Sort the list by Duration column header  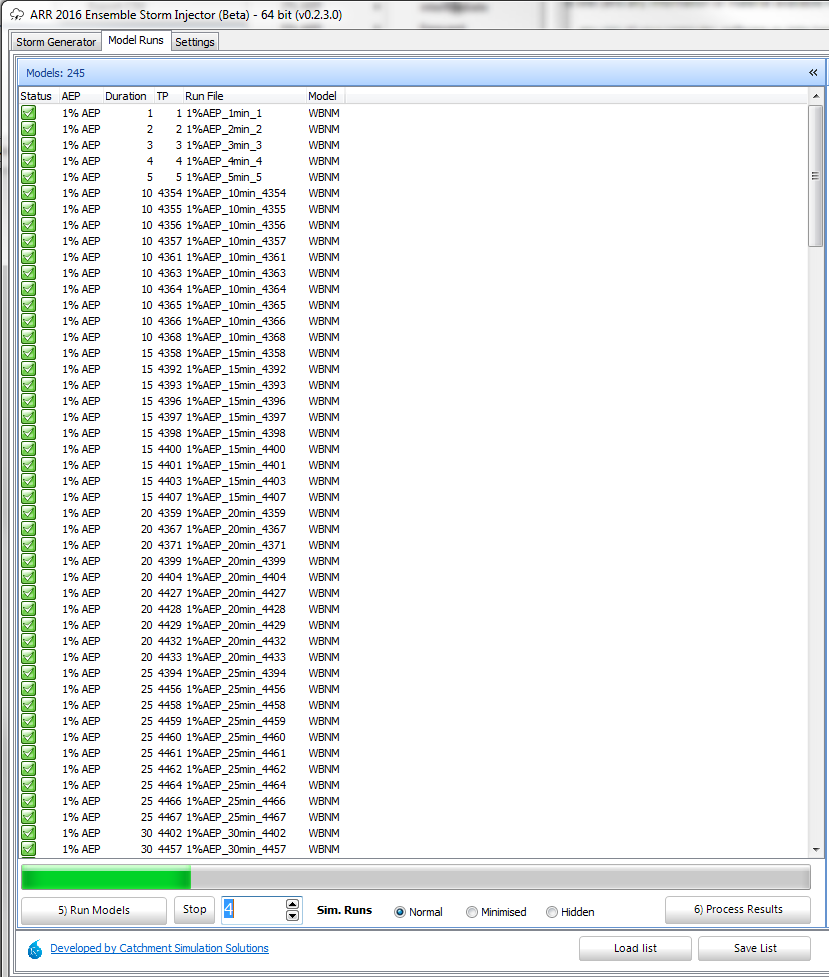point(125,96)
